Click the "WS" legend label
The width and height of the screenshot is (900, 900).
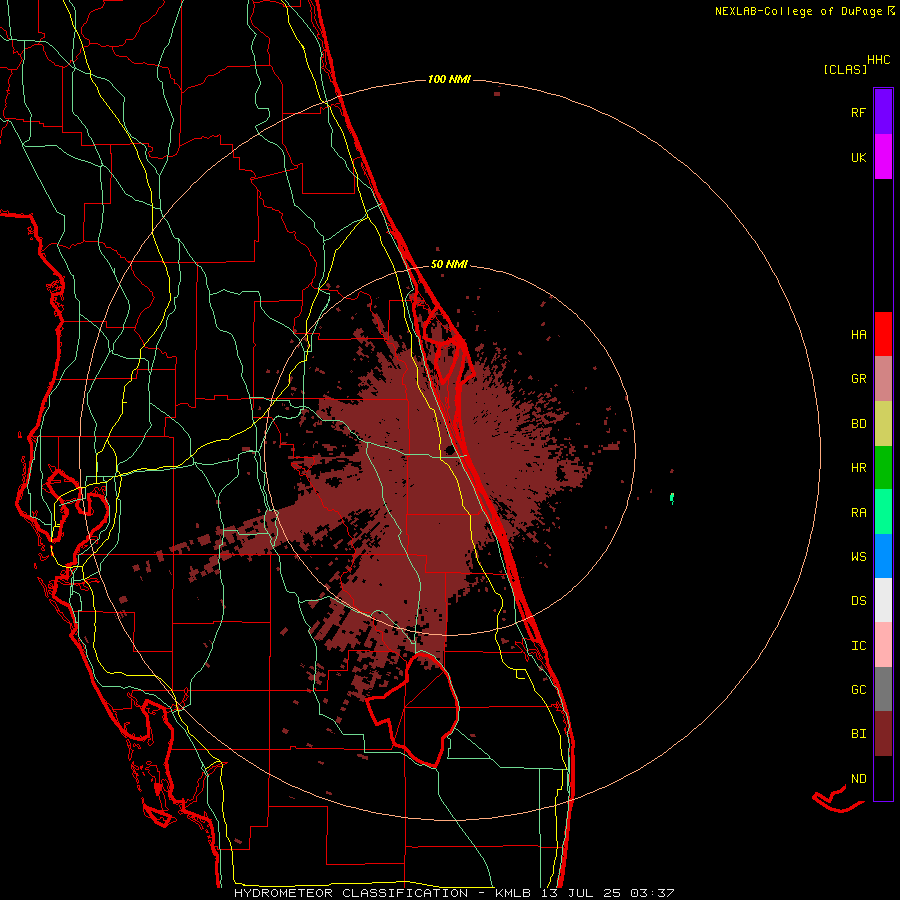pos(858,556)
